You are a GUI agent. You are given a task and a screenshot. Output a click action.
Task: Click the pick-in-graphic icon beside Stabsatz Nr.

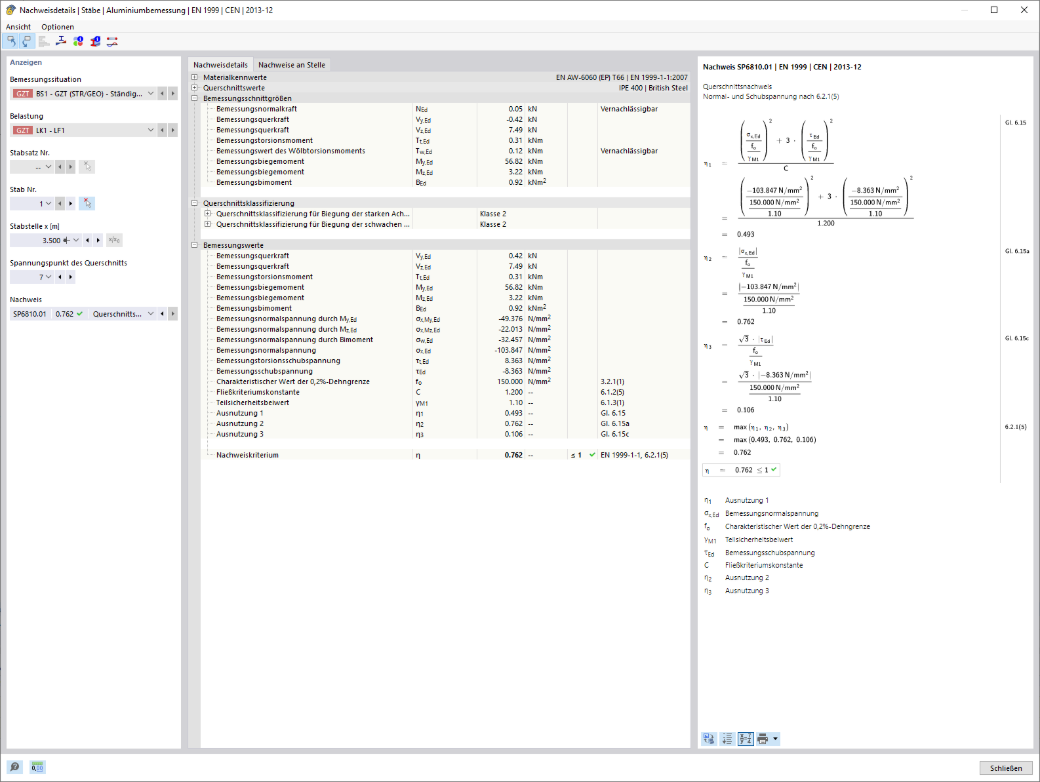87,166
